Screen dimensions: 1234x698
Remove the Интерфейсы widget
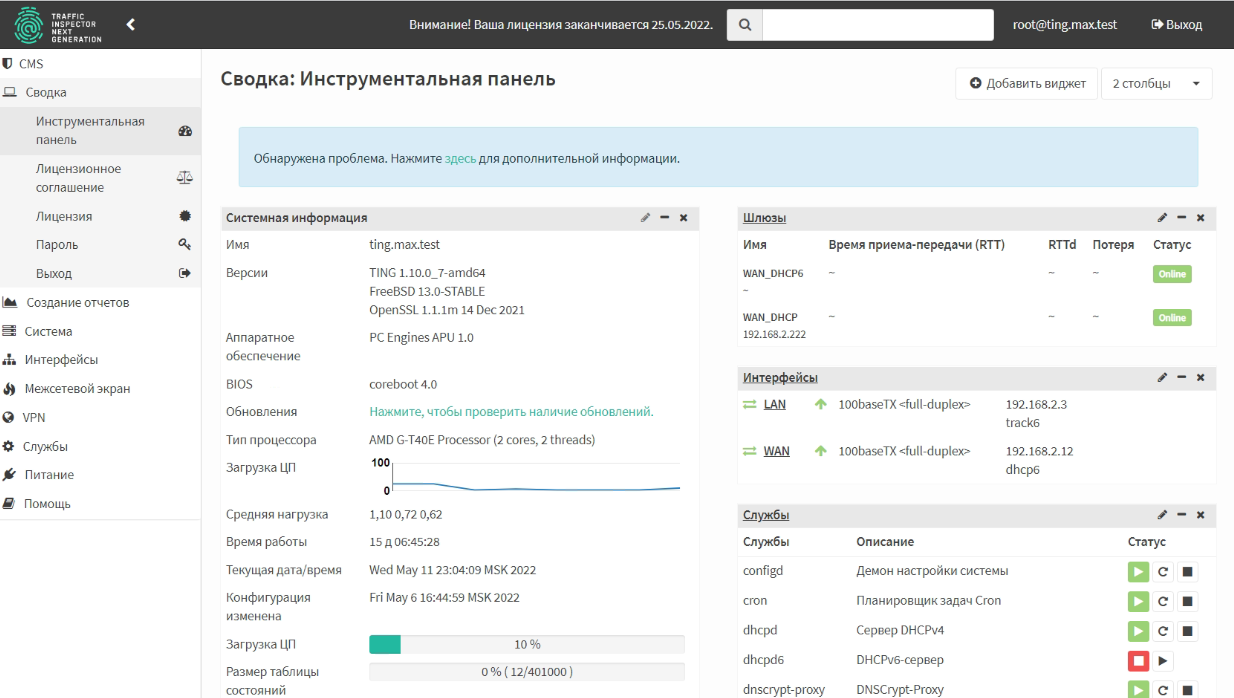coord(1200,377)
